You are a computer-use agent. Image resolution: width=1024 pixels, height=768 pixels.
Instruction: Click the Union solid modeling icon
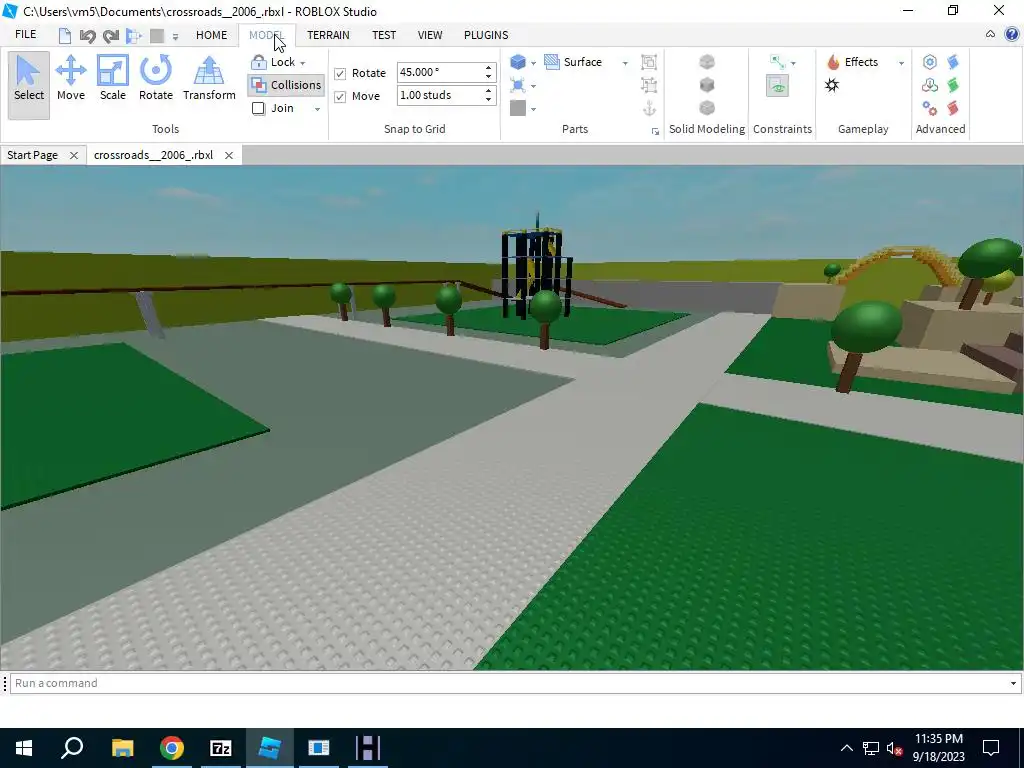pos(707,61)
